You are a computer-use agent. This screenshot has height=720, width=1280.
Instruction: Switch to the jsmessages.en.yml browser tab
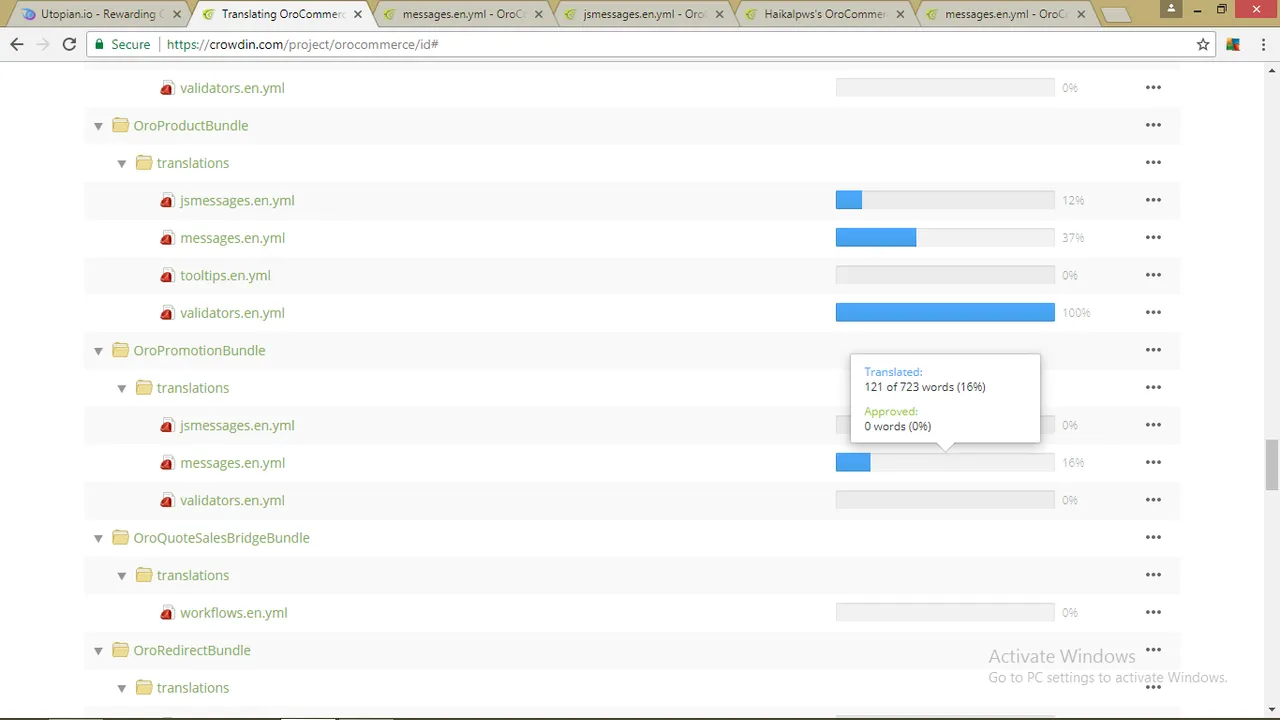click(x=643, y=14)
